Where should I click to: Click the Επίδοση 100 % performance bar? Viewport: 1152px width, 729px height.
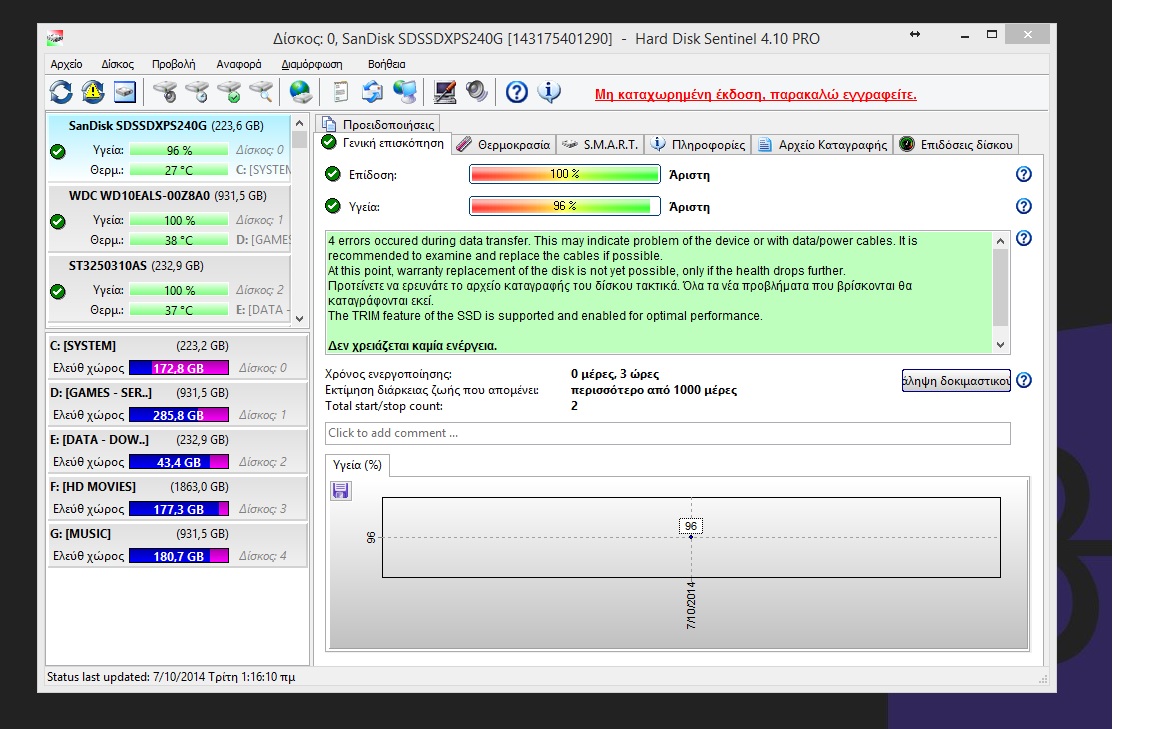[x=564, y=174]
